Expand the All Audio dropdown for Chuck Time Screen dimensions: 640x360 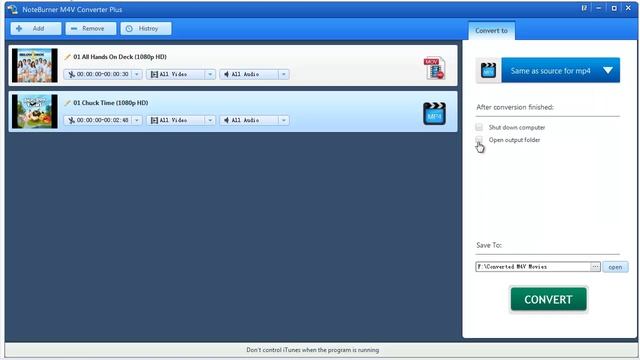(284, 120)
